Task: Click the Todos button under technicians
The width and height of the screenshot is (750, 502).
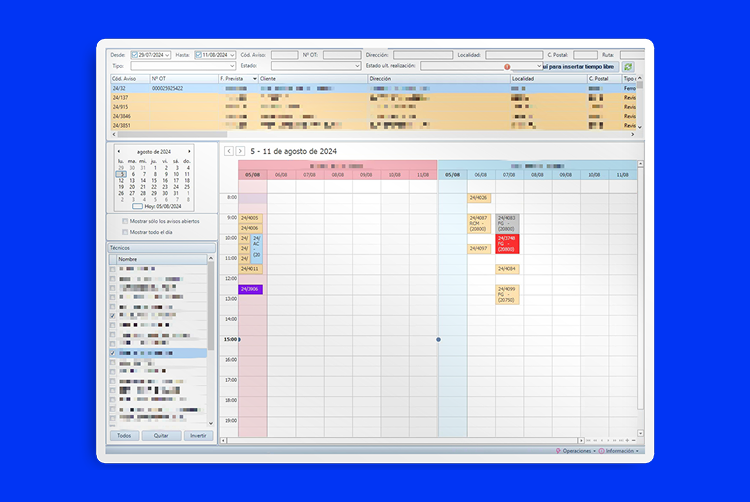Action: 124,436
